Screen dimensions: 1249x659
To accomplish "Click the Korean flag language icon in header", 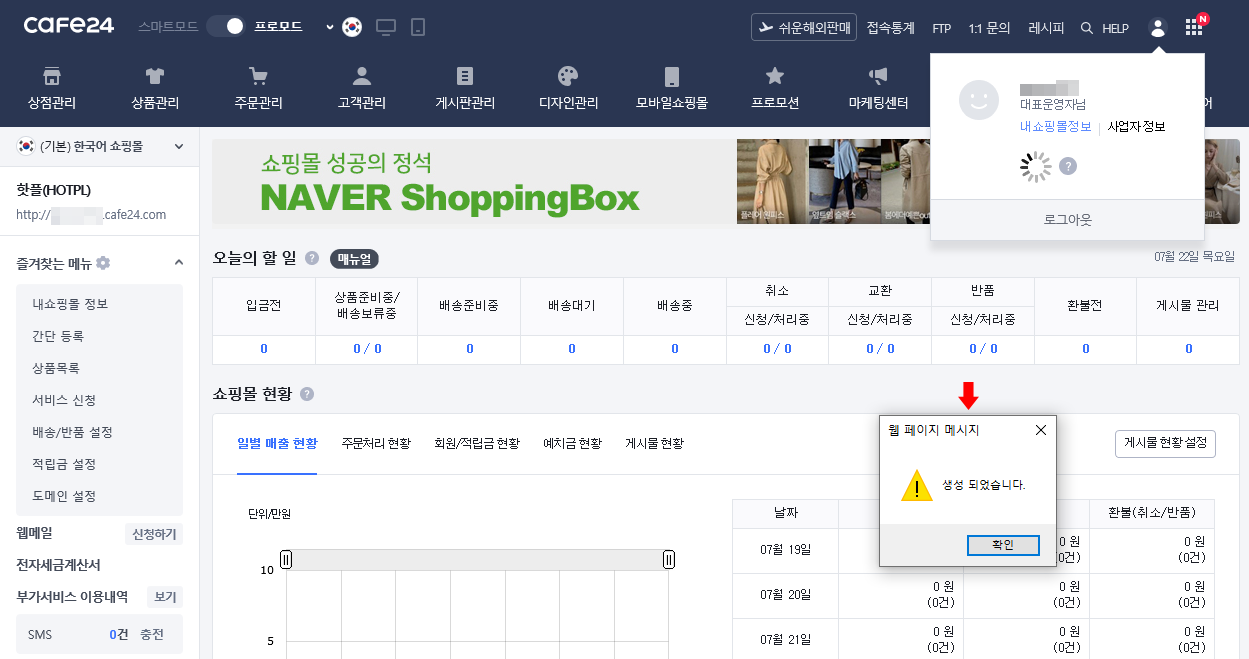I will click(351, 27).
